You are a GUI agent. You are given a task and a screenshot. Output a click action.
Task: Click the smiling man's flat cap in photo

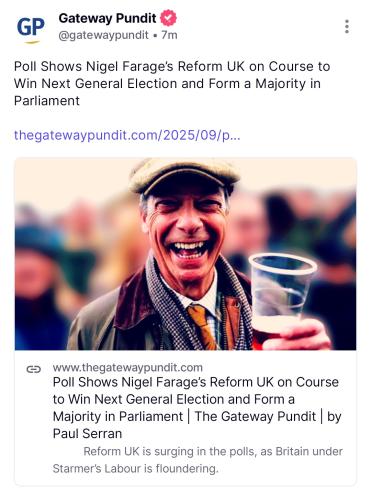pos(184,177)
